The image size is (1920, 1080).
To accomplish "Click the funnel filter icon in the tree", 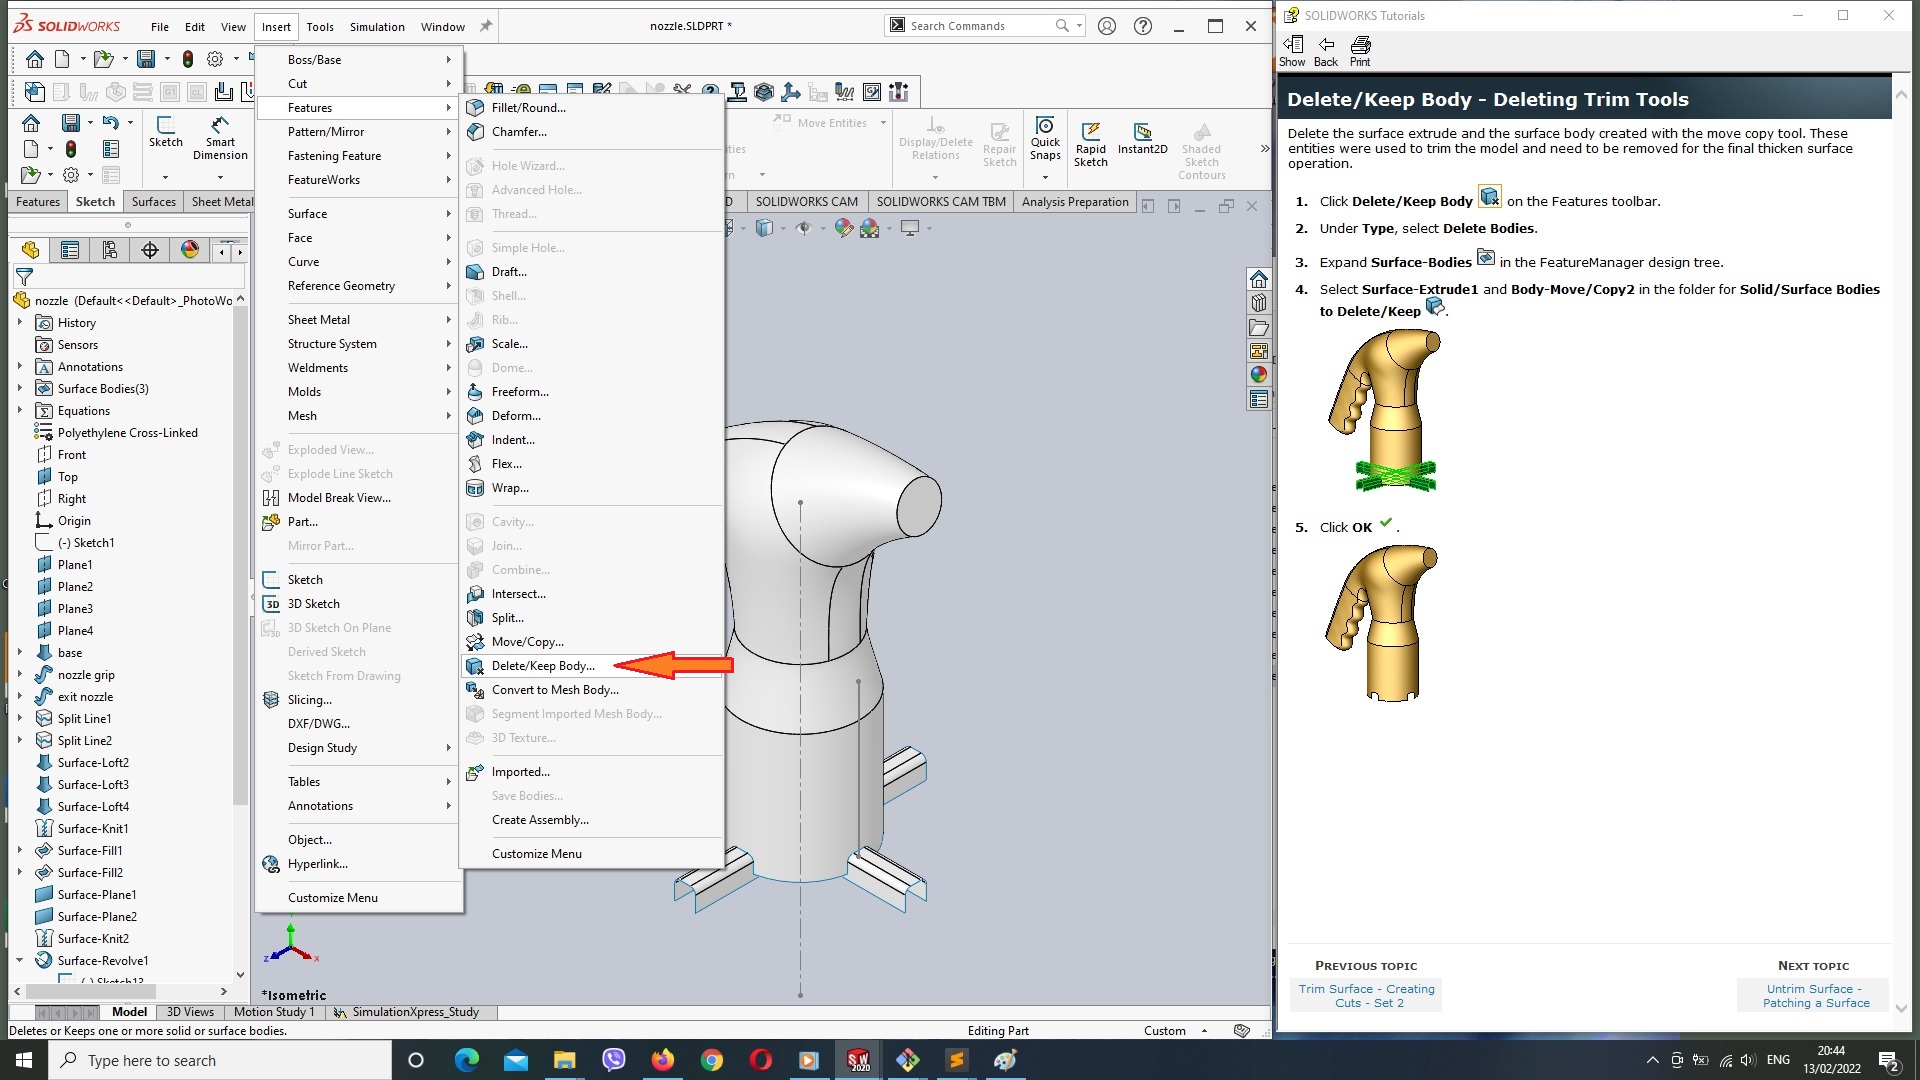I will pos(25,277).
